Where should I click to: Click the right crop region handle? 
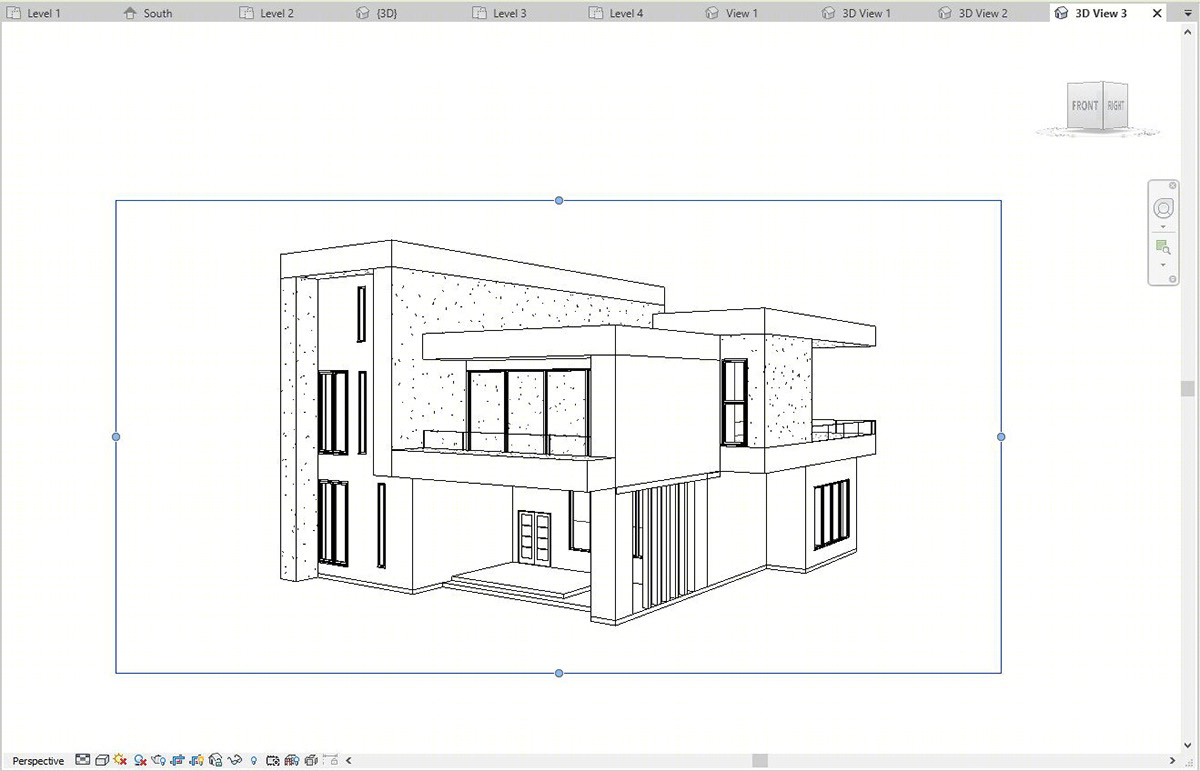tap(1001, 437)
